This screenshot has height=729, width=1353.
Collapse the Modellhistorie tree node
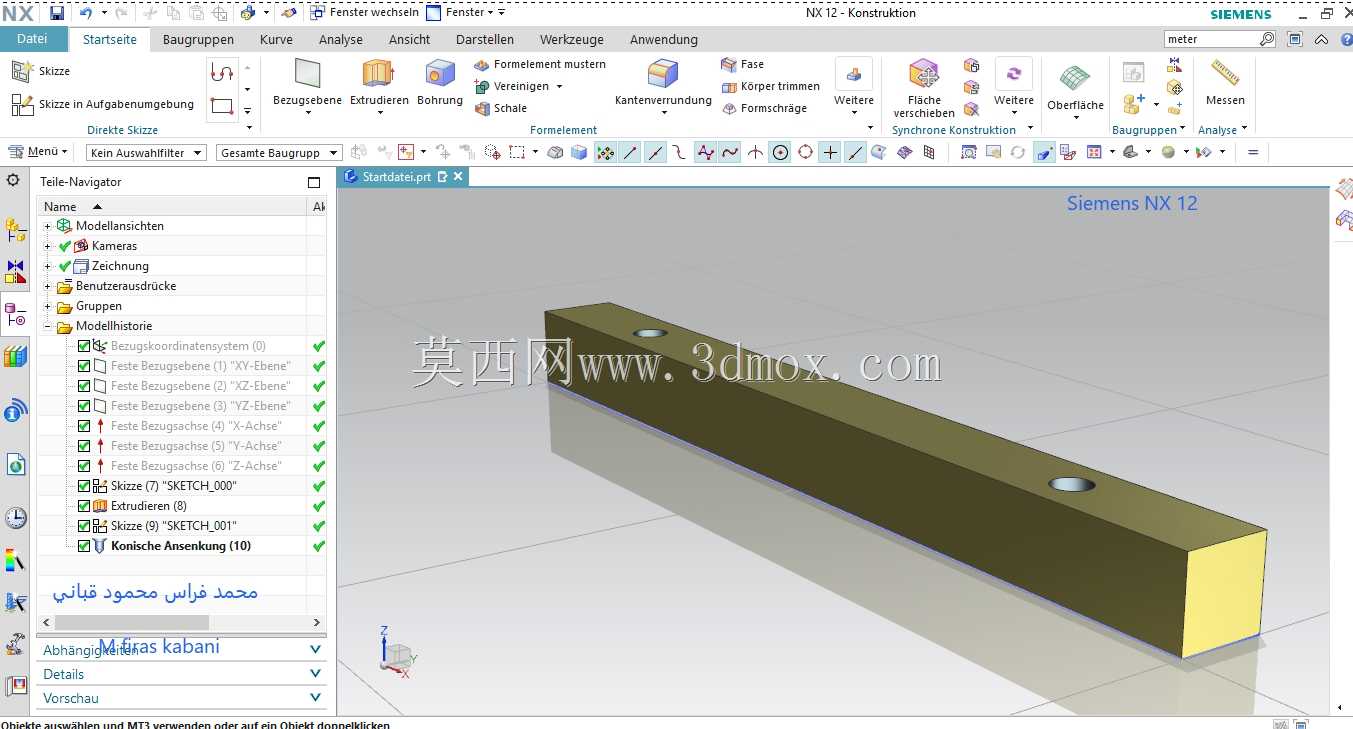pos(47,326)
